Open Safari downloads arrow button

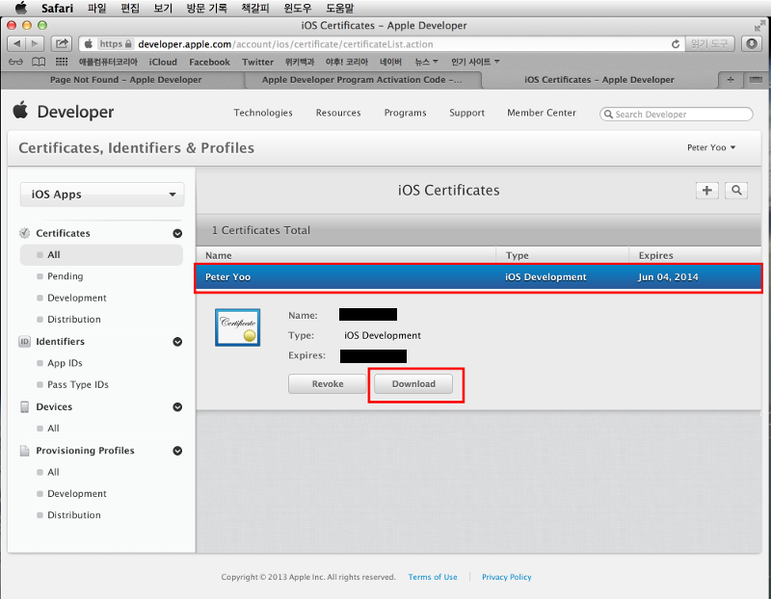(752, 44)
